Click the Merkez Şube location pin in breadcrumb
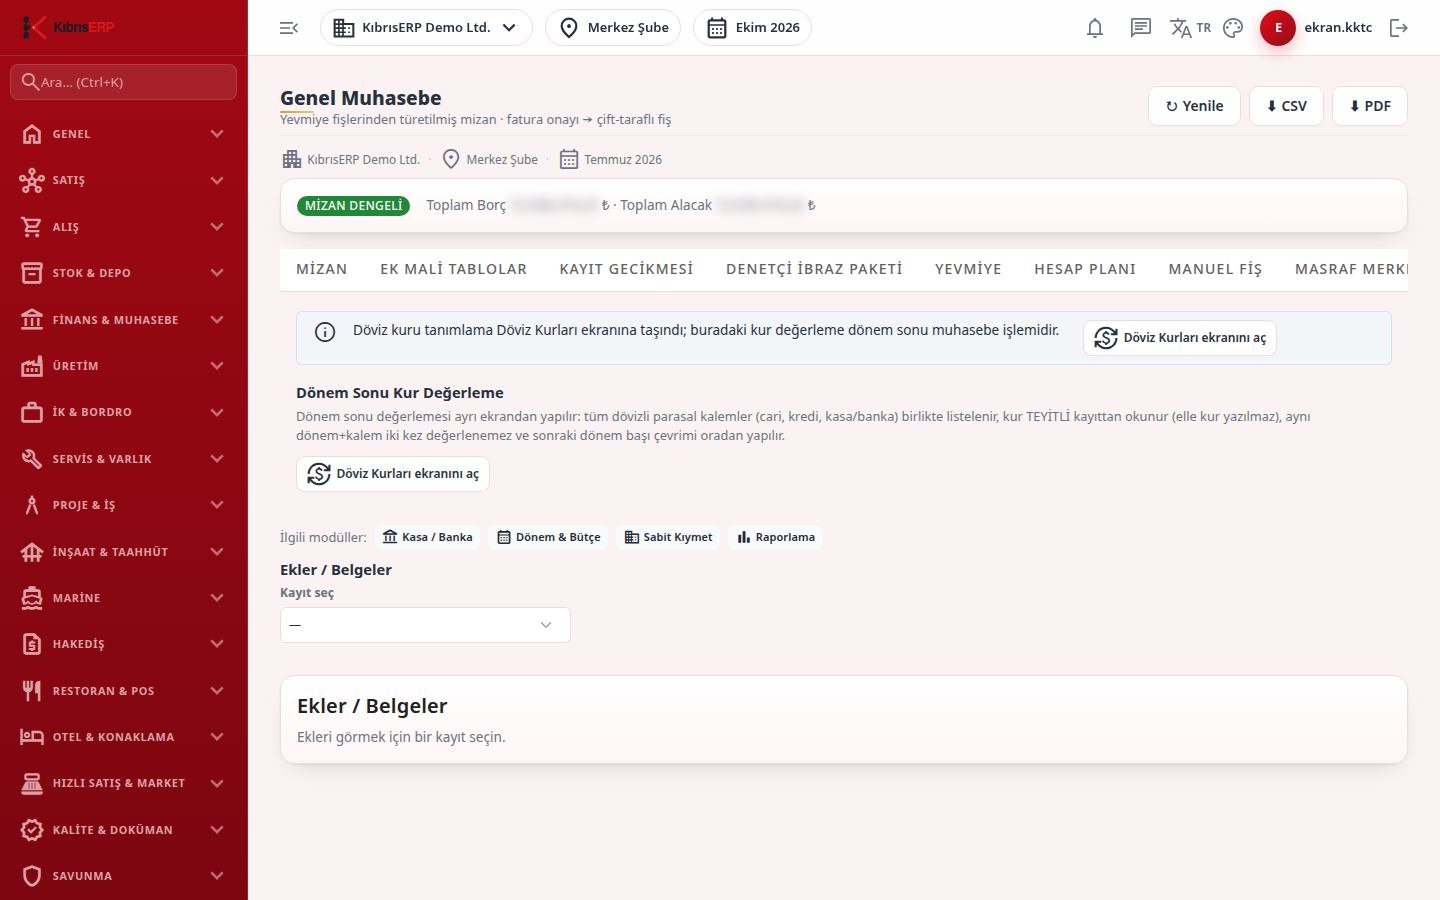Image resolution: width=1440 pixels, height=900 pixels. click(451, 159)
